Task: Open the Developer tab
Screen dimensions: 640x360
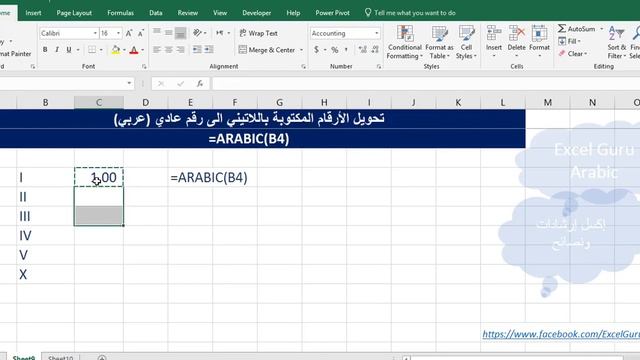Action: coord(256,13)
